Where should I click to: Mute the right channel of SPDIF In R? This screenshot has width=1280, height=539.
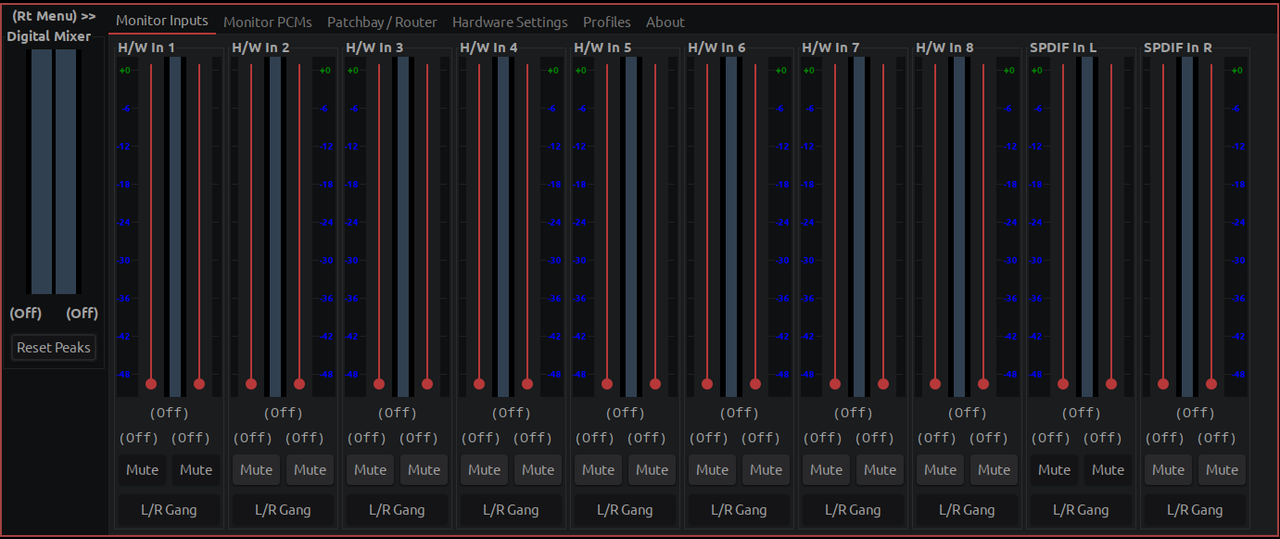coord(1222,470)
